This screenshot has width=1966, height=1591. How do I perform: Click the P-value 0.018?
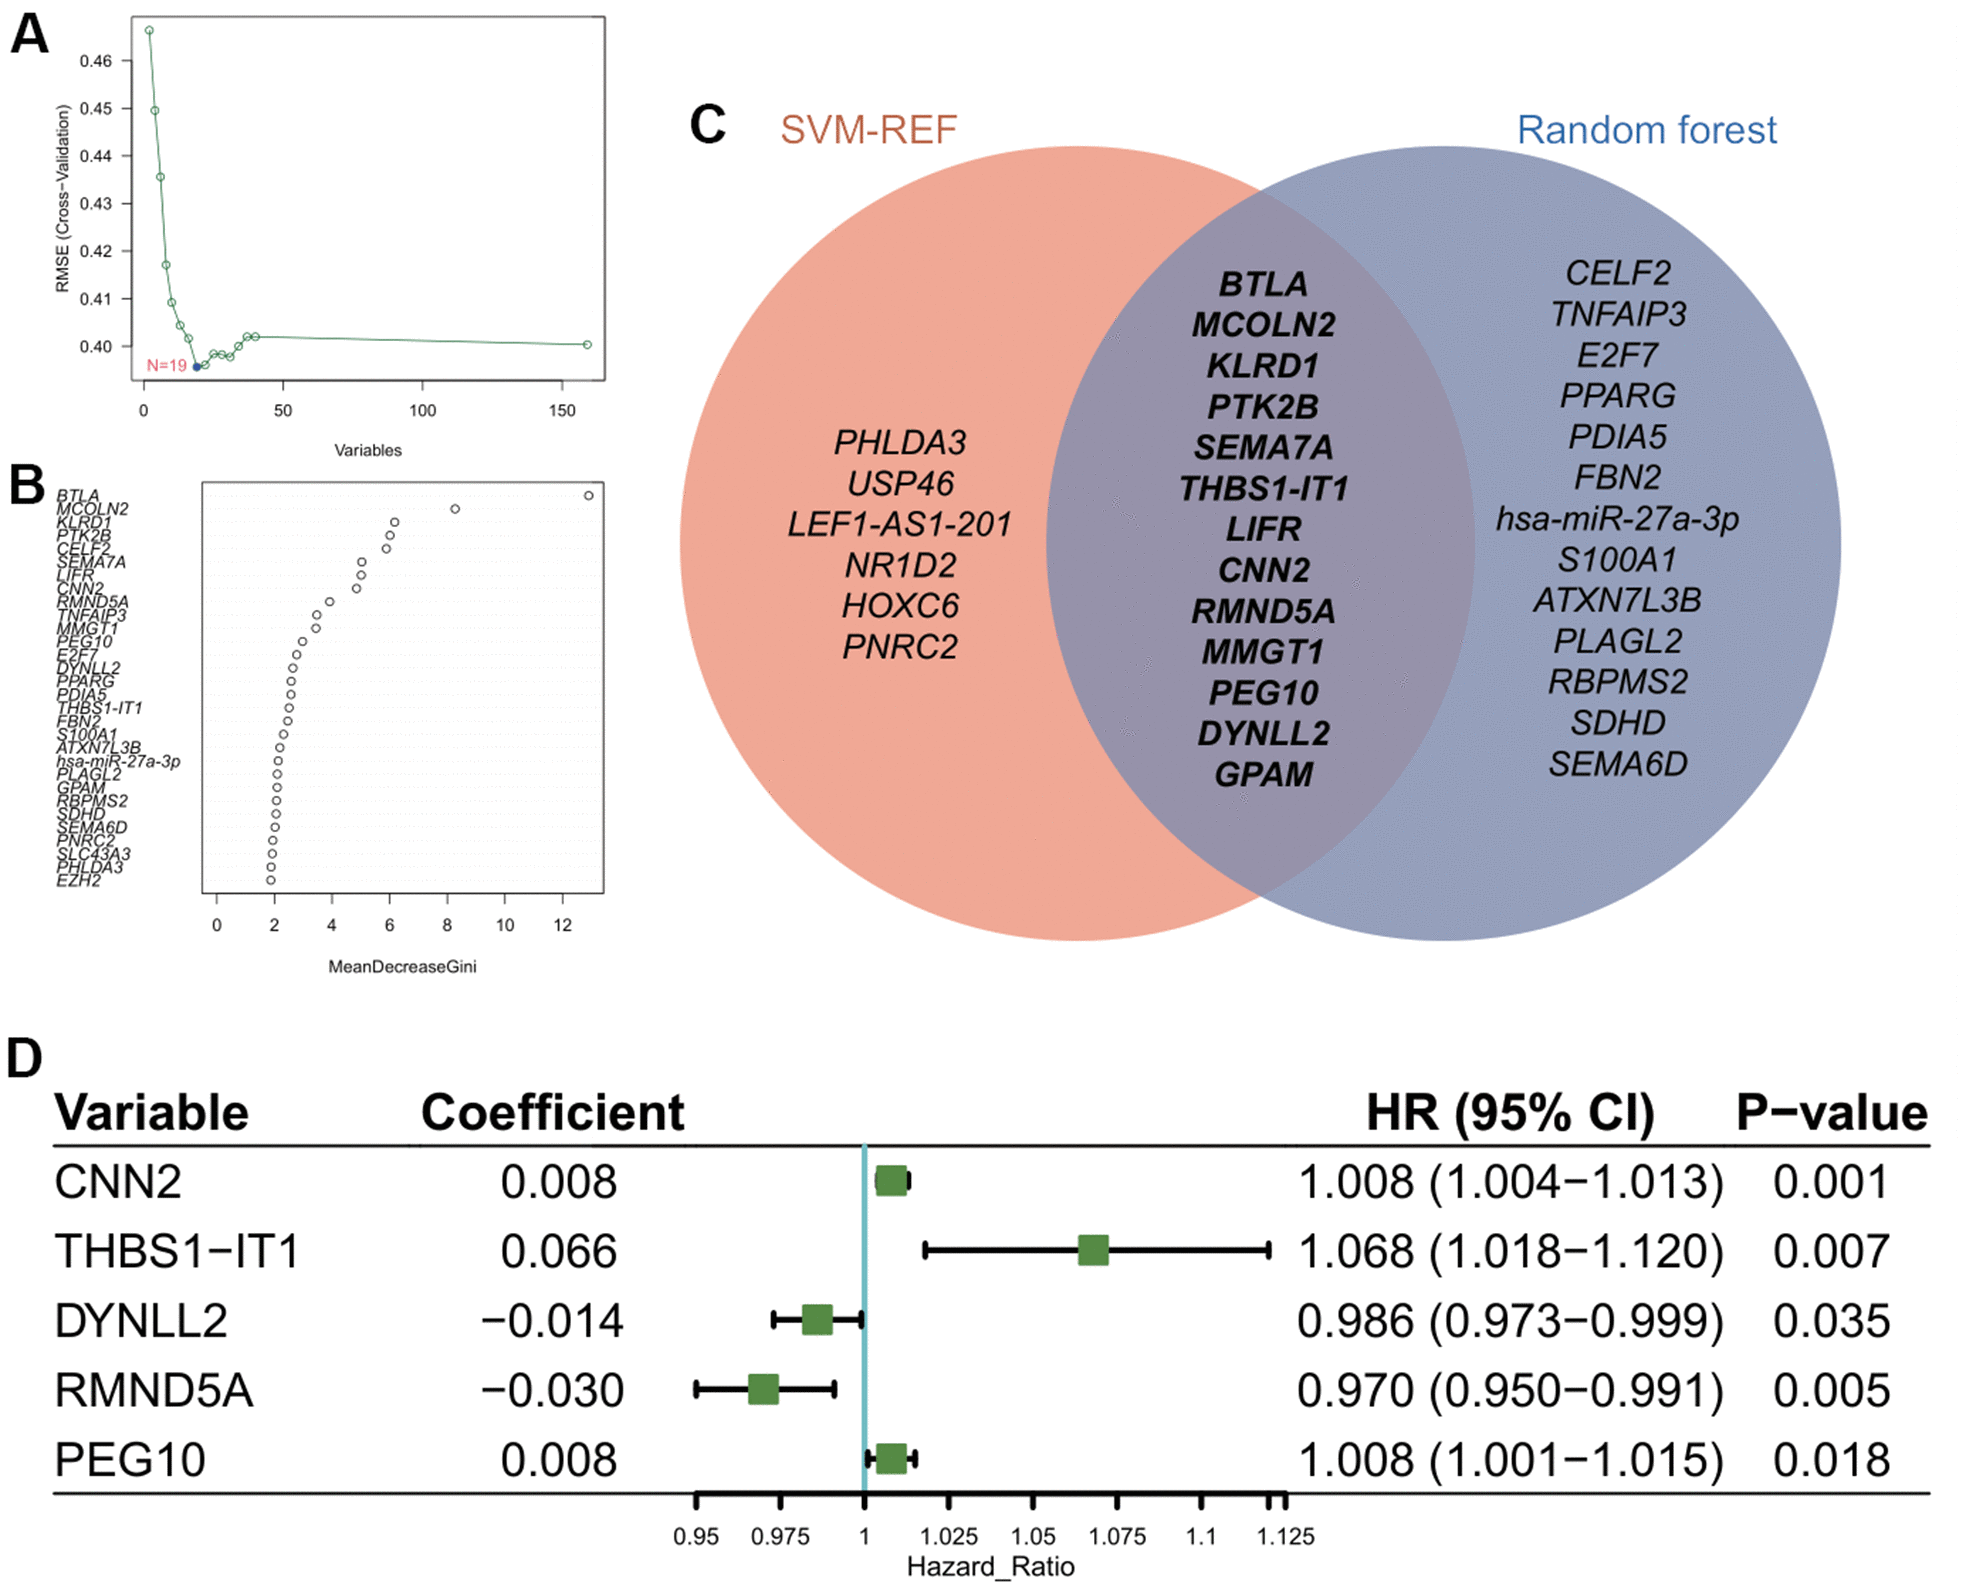[x=1831, y=1460]
